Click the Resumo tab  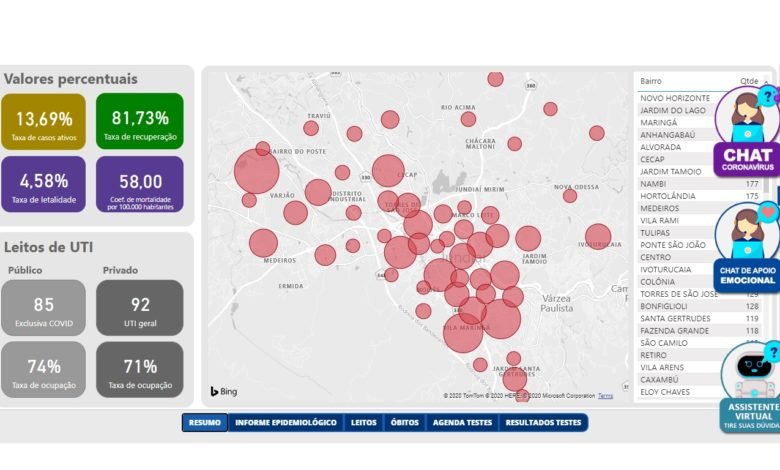(x=205, y=423)
